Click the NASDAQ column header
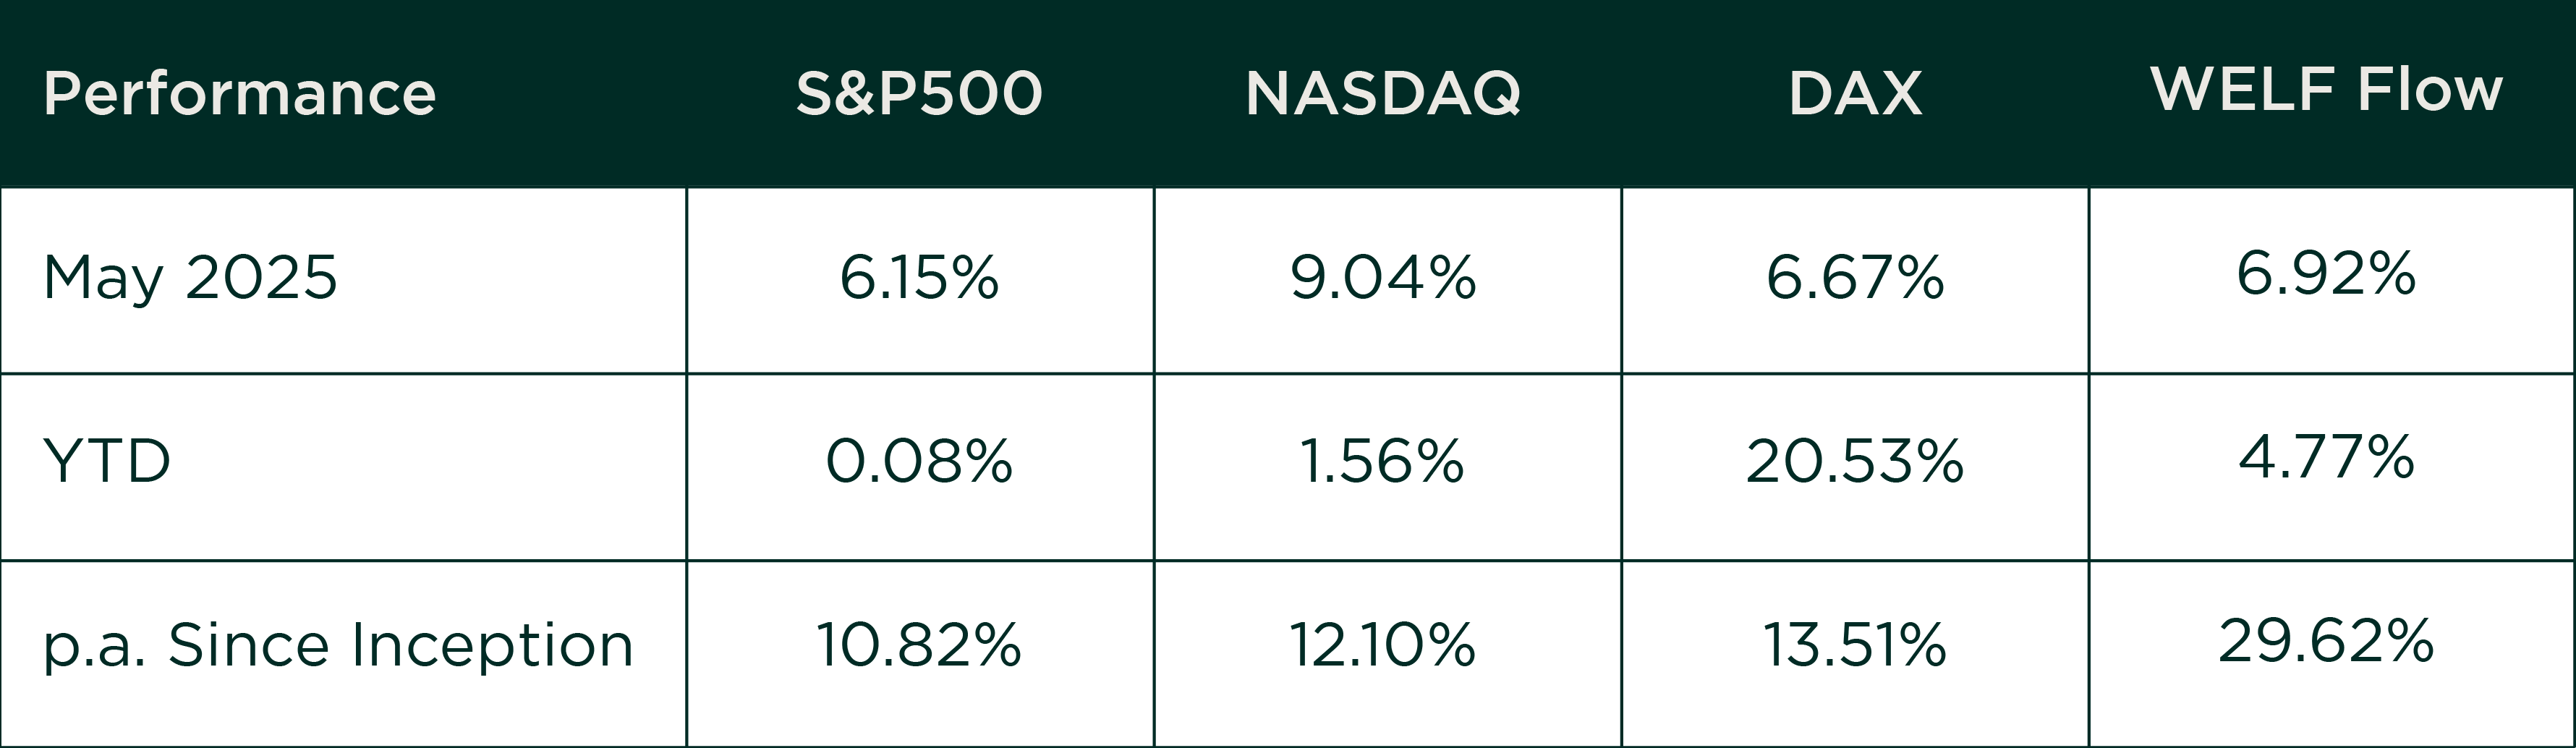 1383,94
